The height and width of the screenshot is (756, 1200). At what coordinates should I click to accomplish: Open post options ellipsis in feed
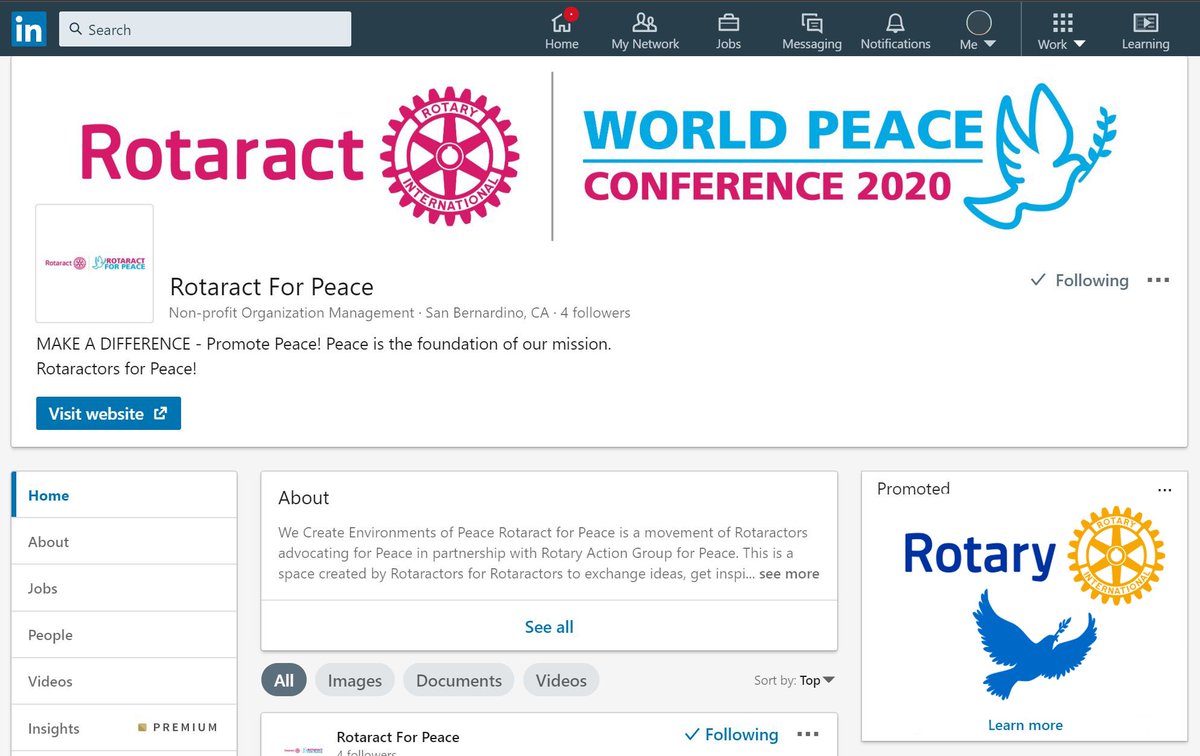tap(808, 734)
